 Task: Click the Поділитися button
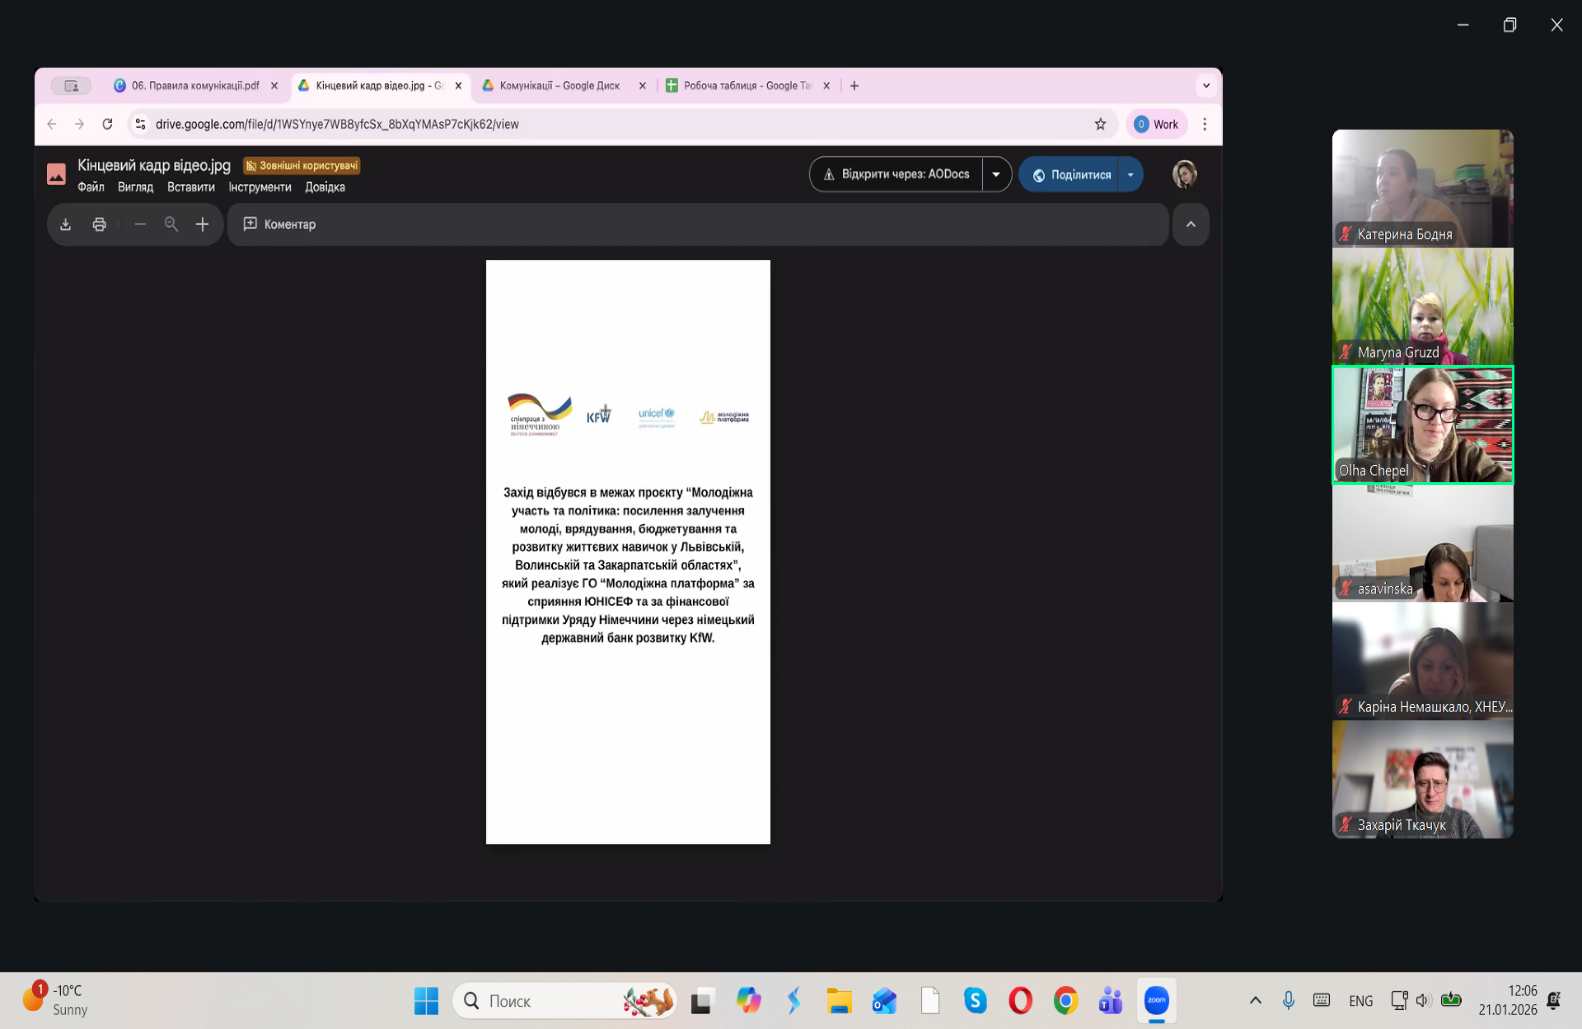point(1070,175)
